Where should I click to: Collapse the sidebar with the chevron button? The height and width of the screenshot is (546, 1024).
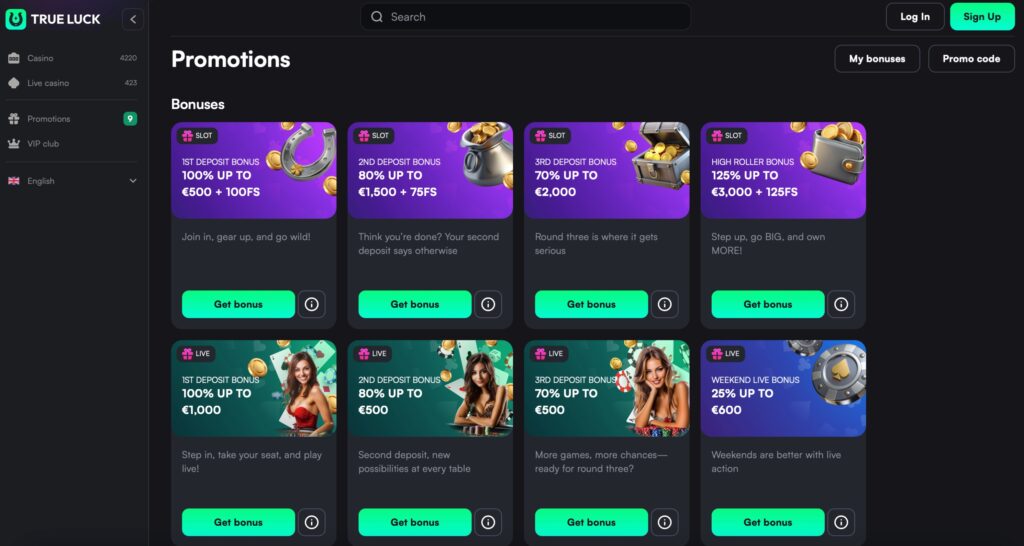coord(133,19)
